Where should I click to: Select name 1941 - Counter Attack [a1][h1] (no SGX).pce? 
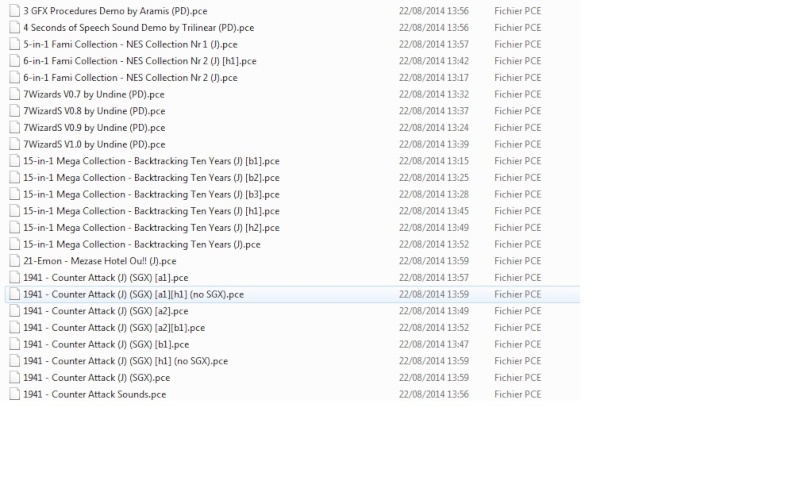133,294
